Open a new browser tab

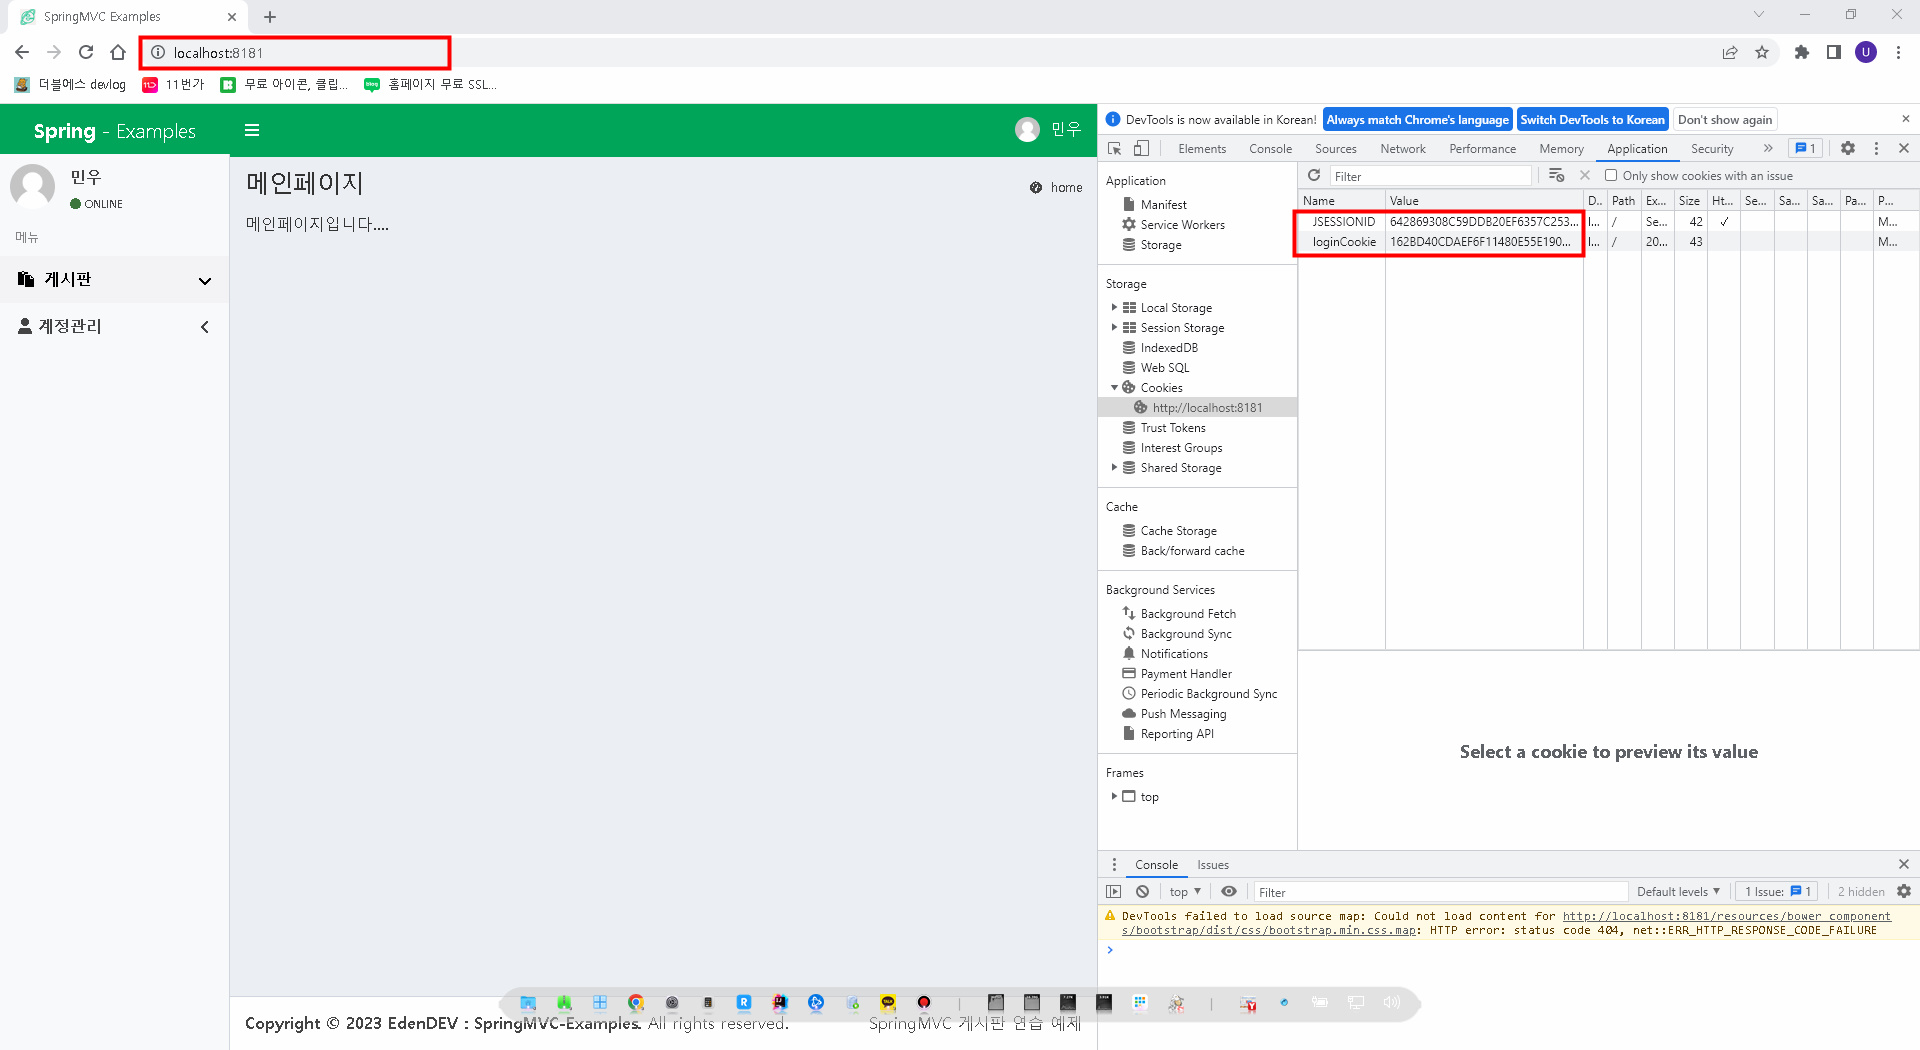pyautogui.click(x=270, y=17)
